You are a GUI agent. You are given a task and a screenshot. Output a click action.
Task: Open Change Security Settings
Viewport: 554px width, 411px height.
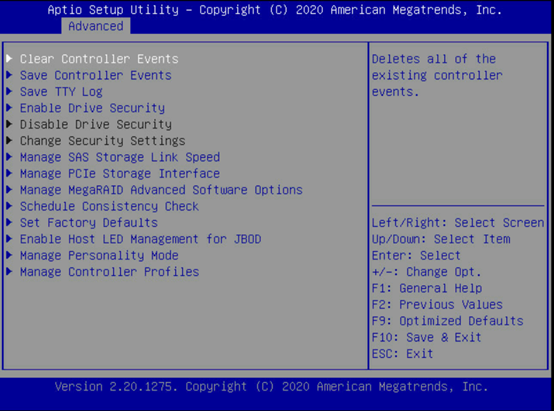102,141
